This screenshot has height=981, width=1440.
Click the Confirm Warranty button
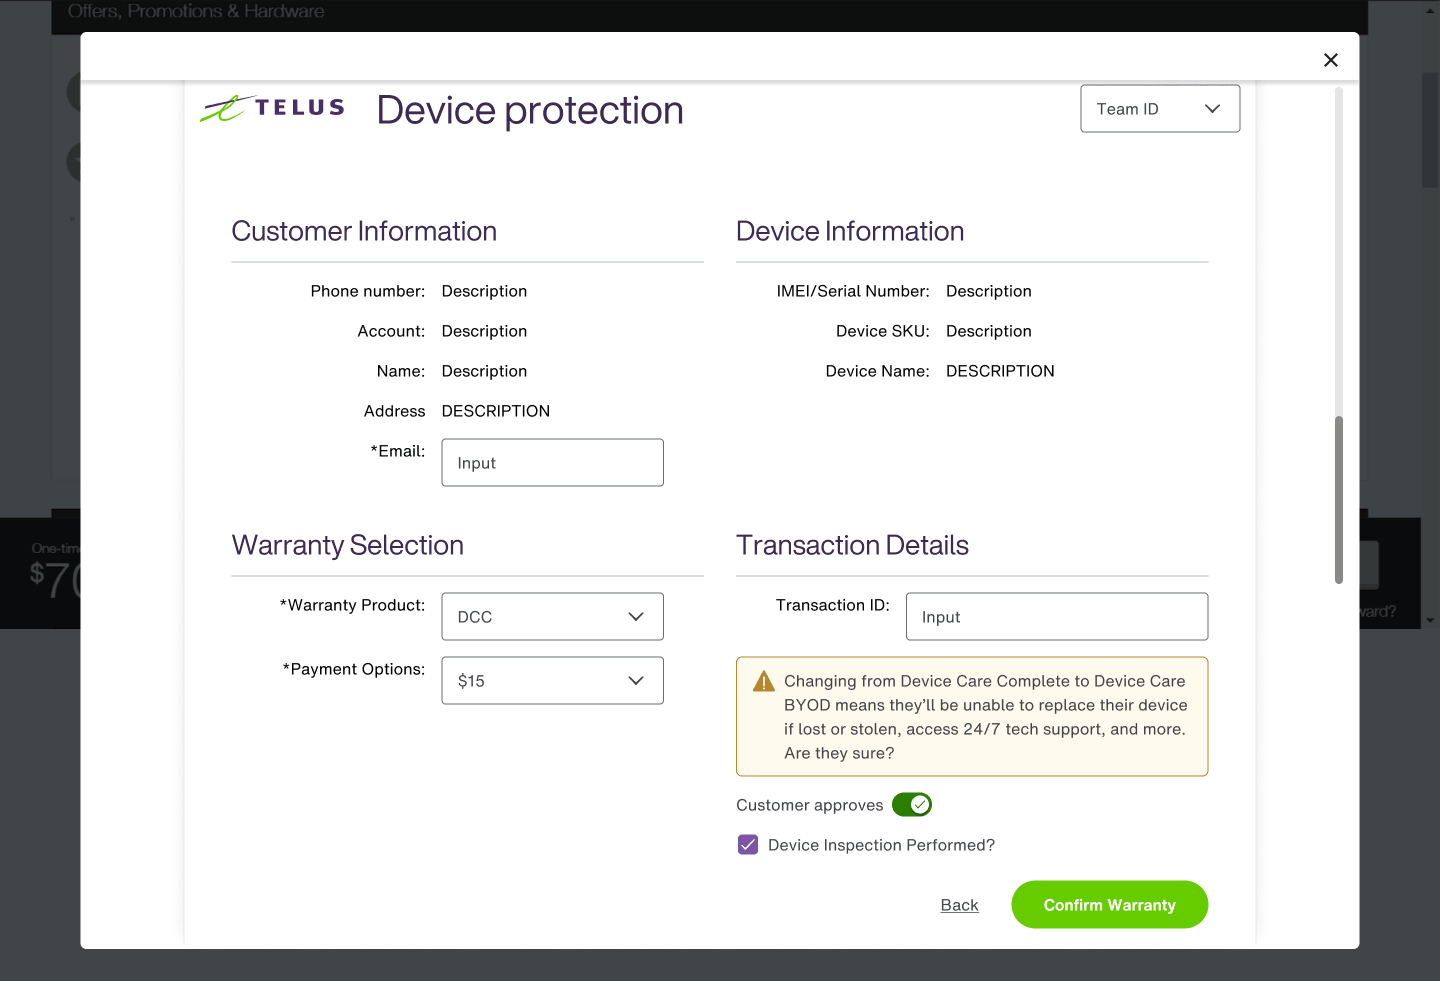(x=1110, y=905)
